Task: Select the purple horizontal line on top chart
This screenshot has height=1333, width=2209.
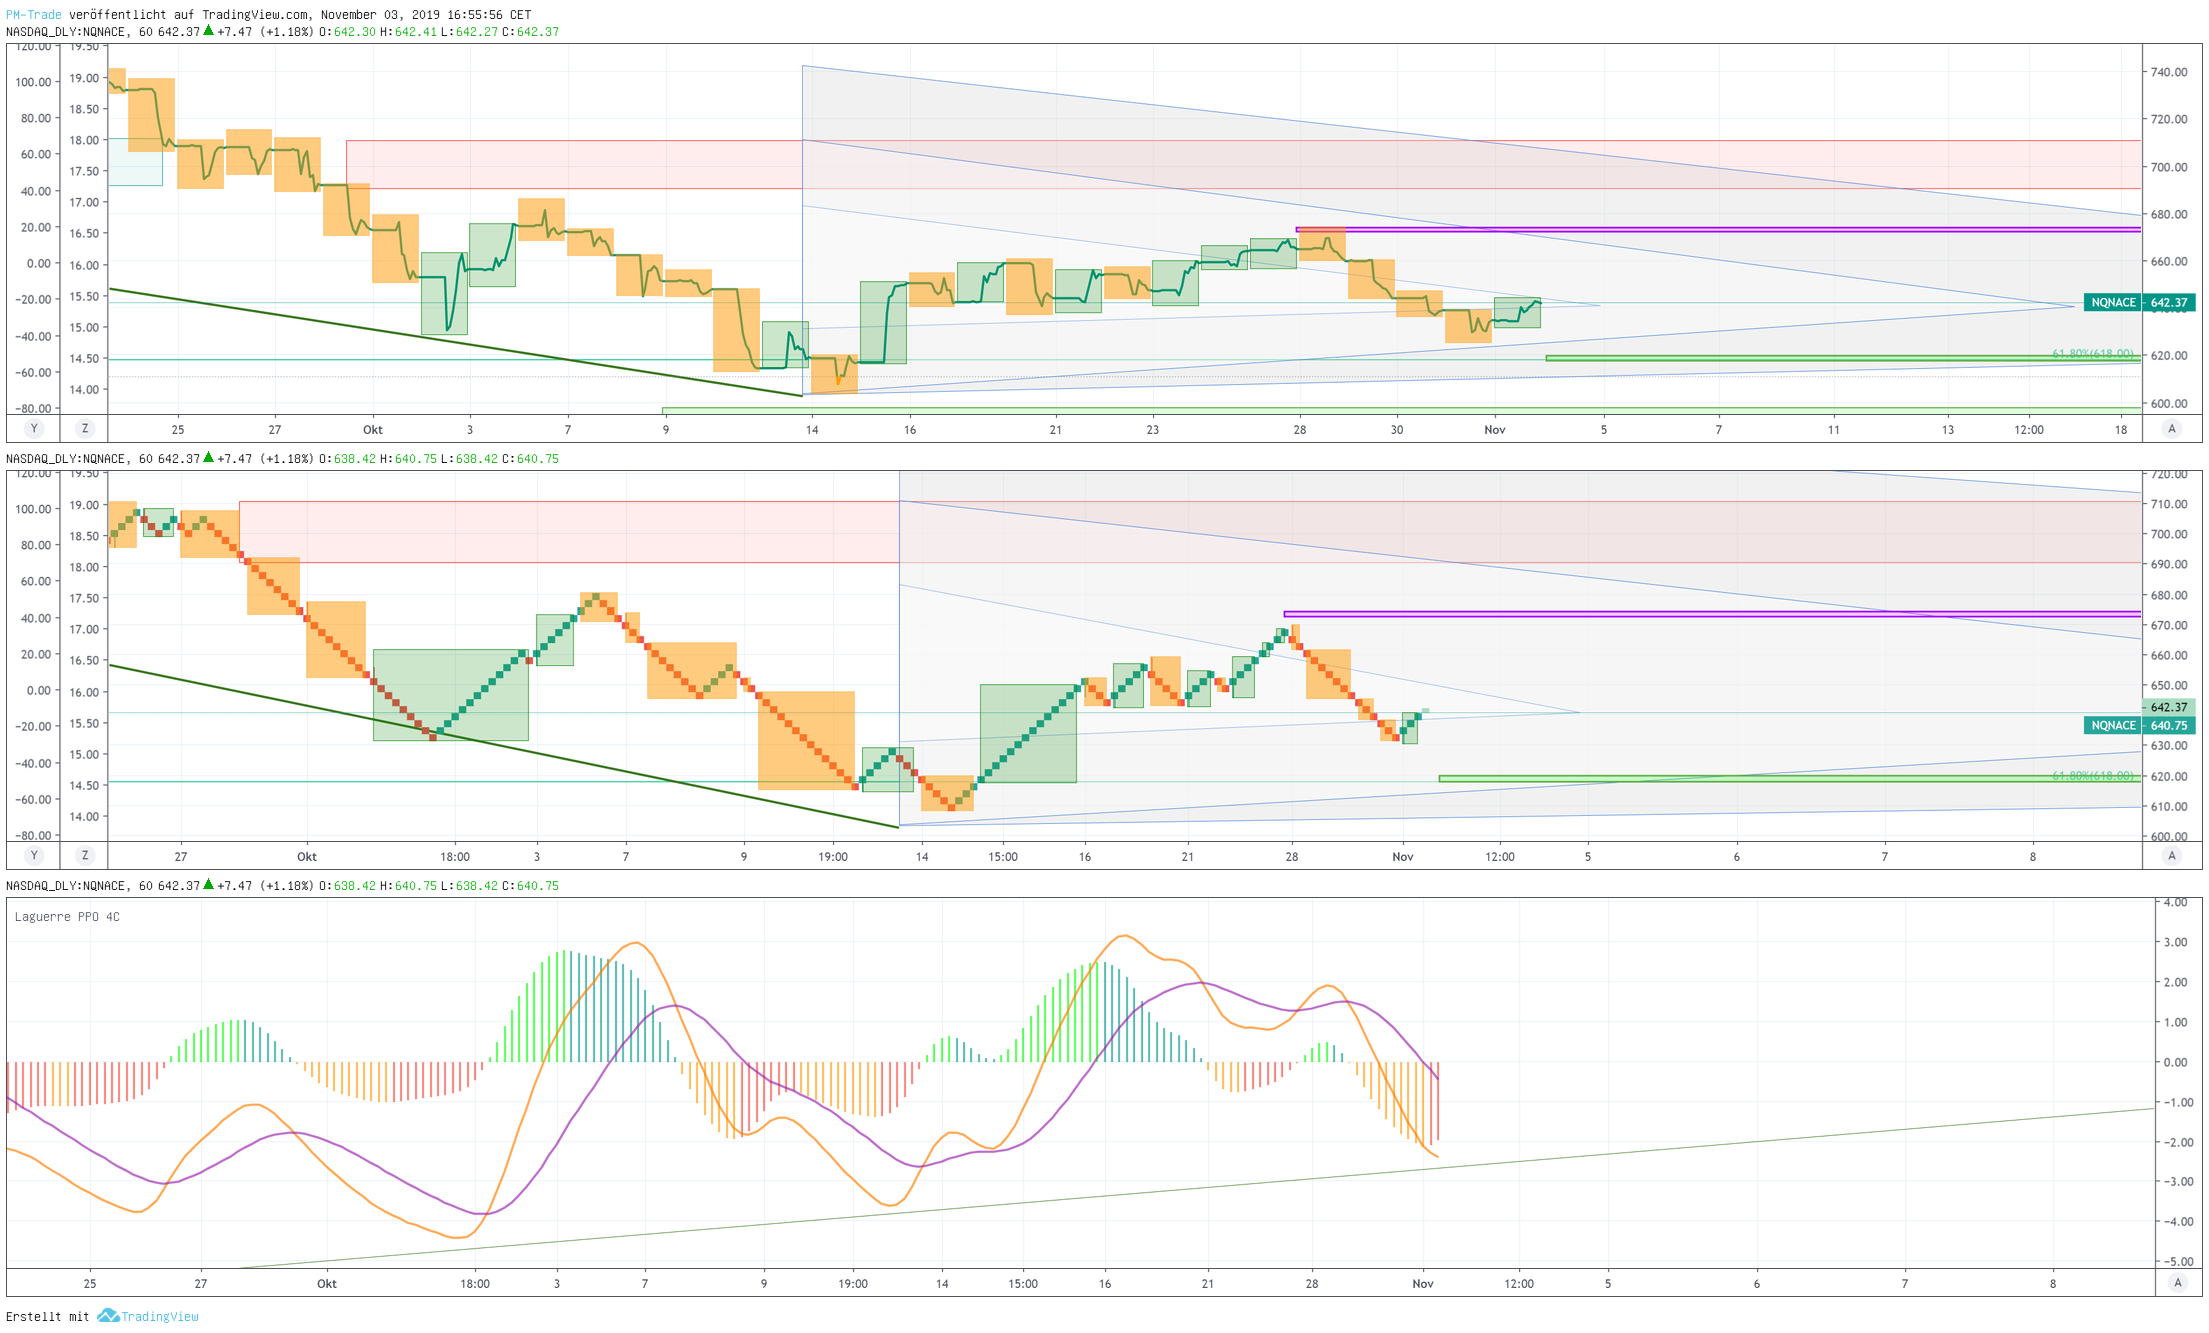Action: (1718, 230)
